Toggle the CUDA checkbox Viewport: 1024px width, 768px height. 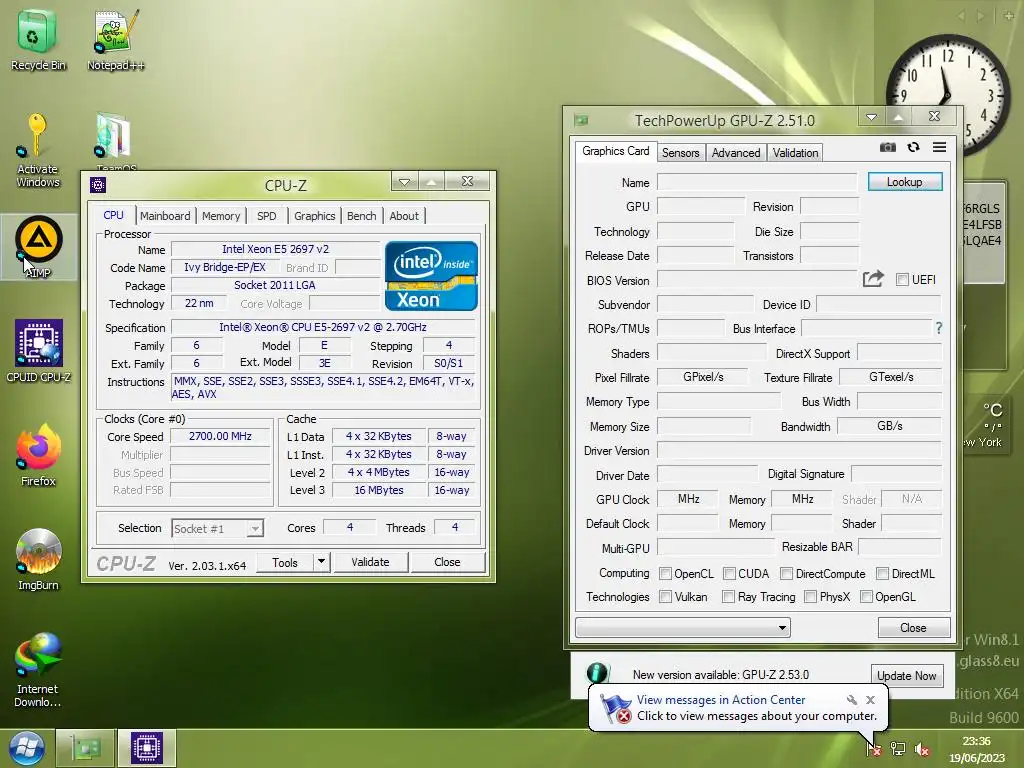[x=729, y=573]
